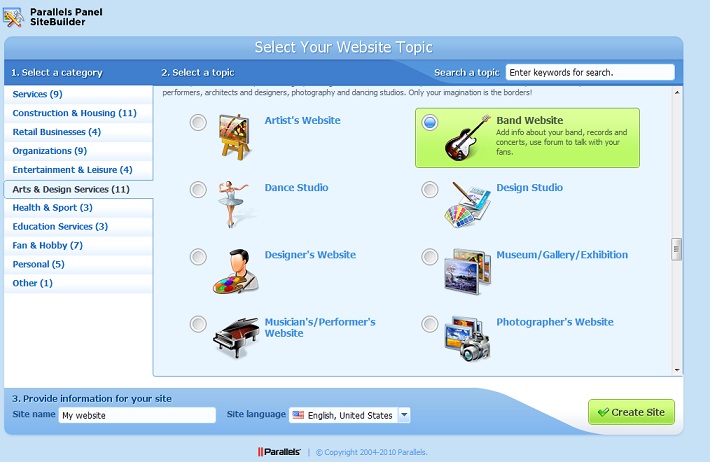
Task: Click the Dance Studio ballerina icon
Action: 236,203
